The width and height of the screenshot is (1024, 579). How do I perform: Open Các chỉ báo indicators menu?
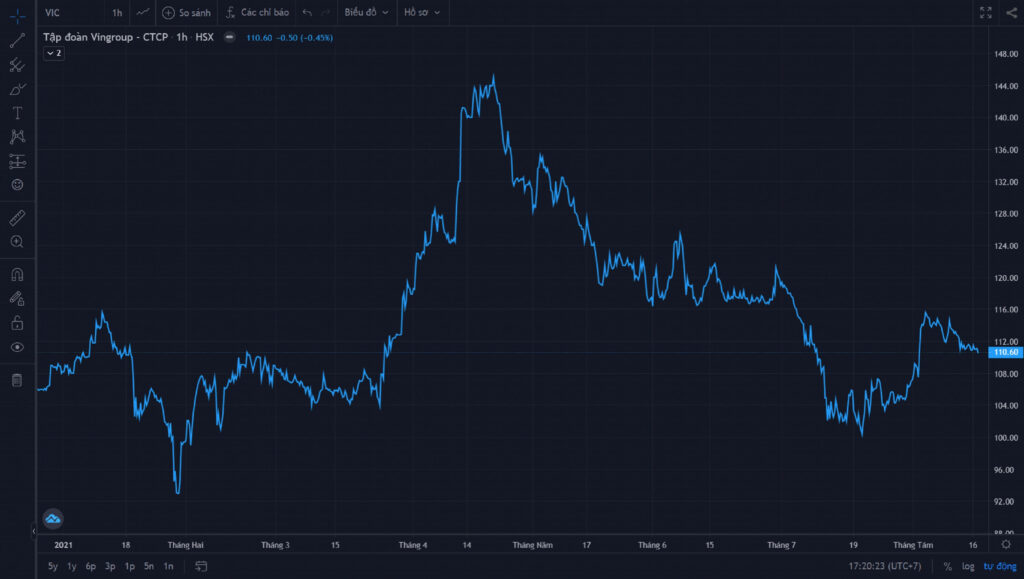(258, 12)
